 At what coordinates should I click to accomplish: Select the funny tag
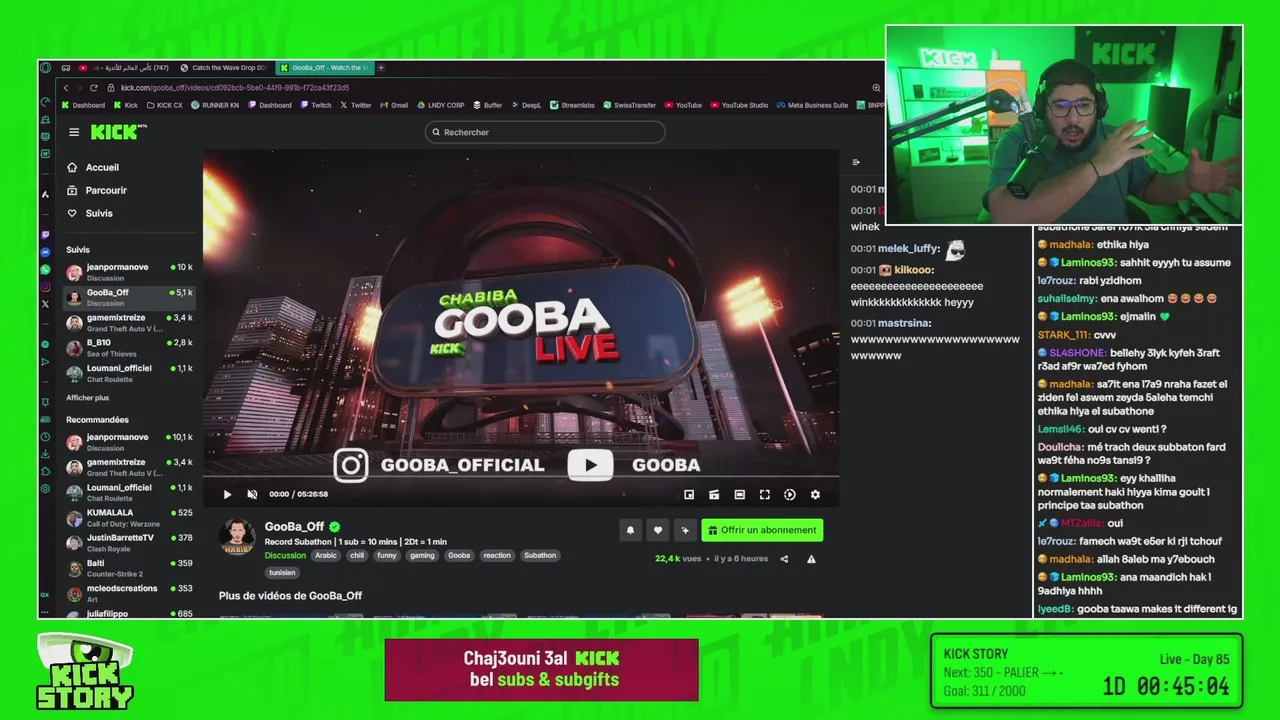click(387, 555)
